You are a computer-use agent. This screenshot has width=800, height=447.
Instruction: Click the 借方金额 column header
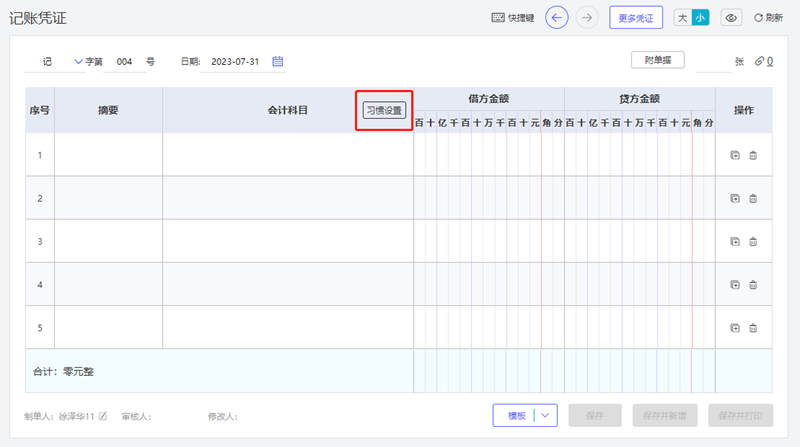489,98
